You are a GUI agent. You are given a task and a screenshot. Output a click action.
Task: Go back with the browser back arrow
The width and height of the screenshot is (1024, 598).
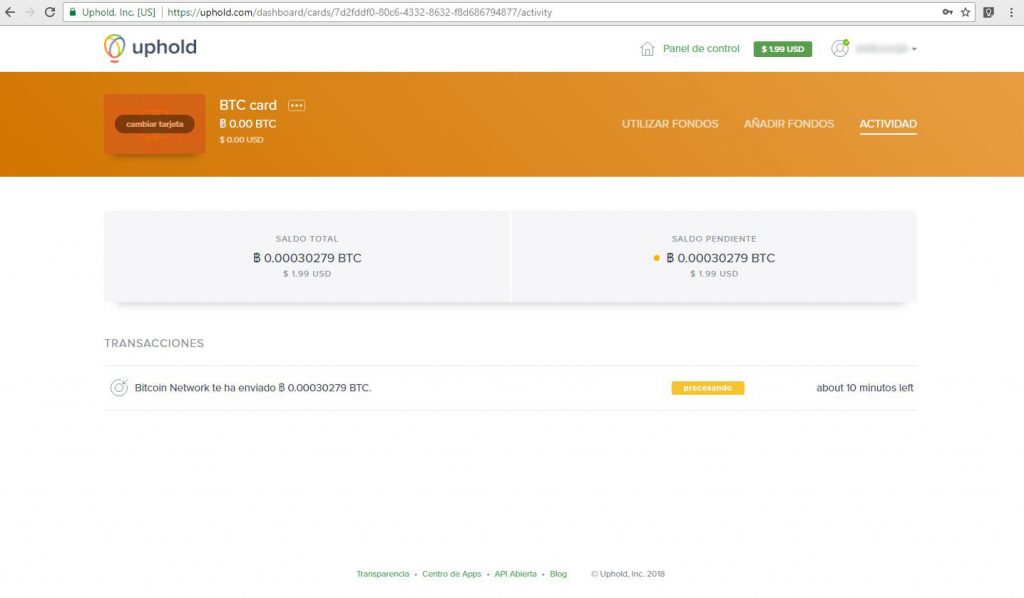coord(10,12)
